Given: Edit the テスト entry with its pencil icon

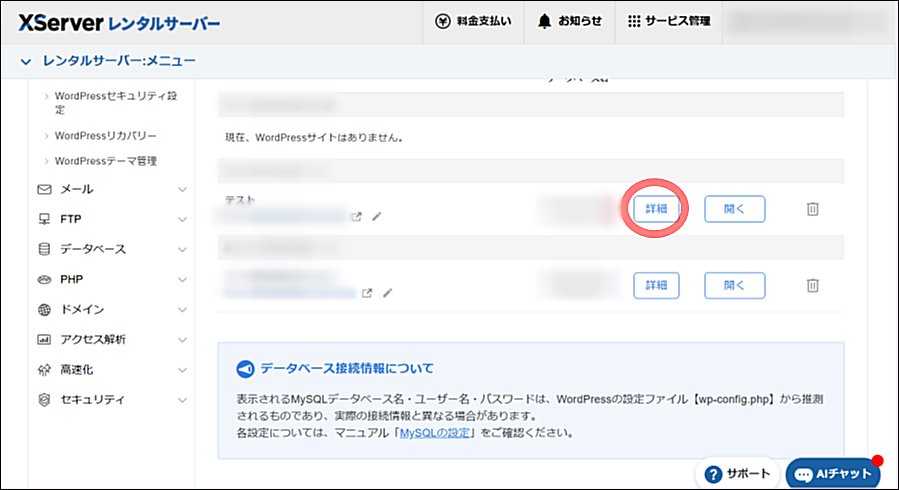Looking at the screenshot, I should click(377, 217).
